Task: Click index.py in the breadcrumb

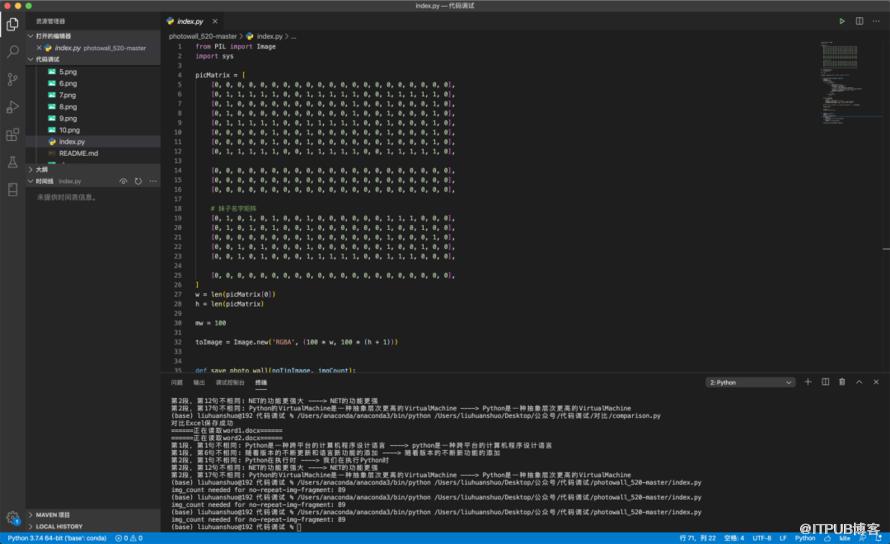Action: click(x=264, y=36)
